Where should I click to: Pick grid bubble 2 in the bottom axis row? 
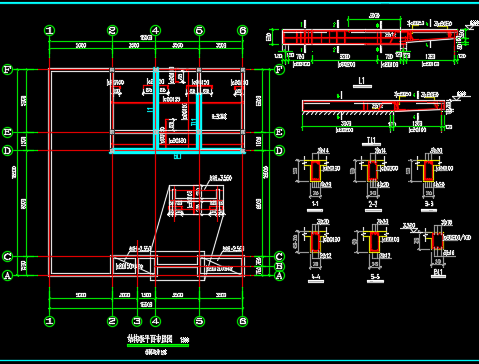point(112,321)
